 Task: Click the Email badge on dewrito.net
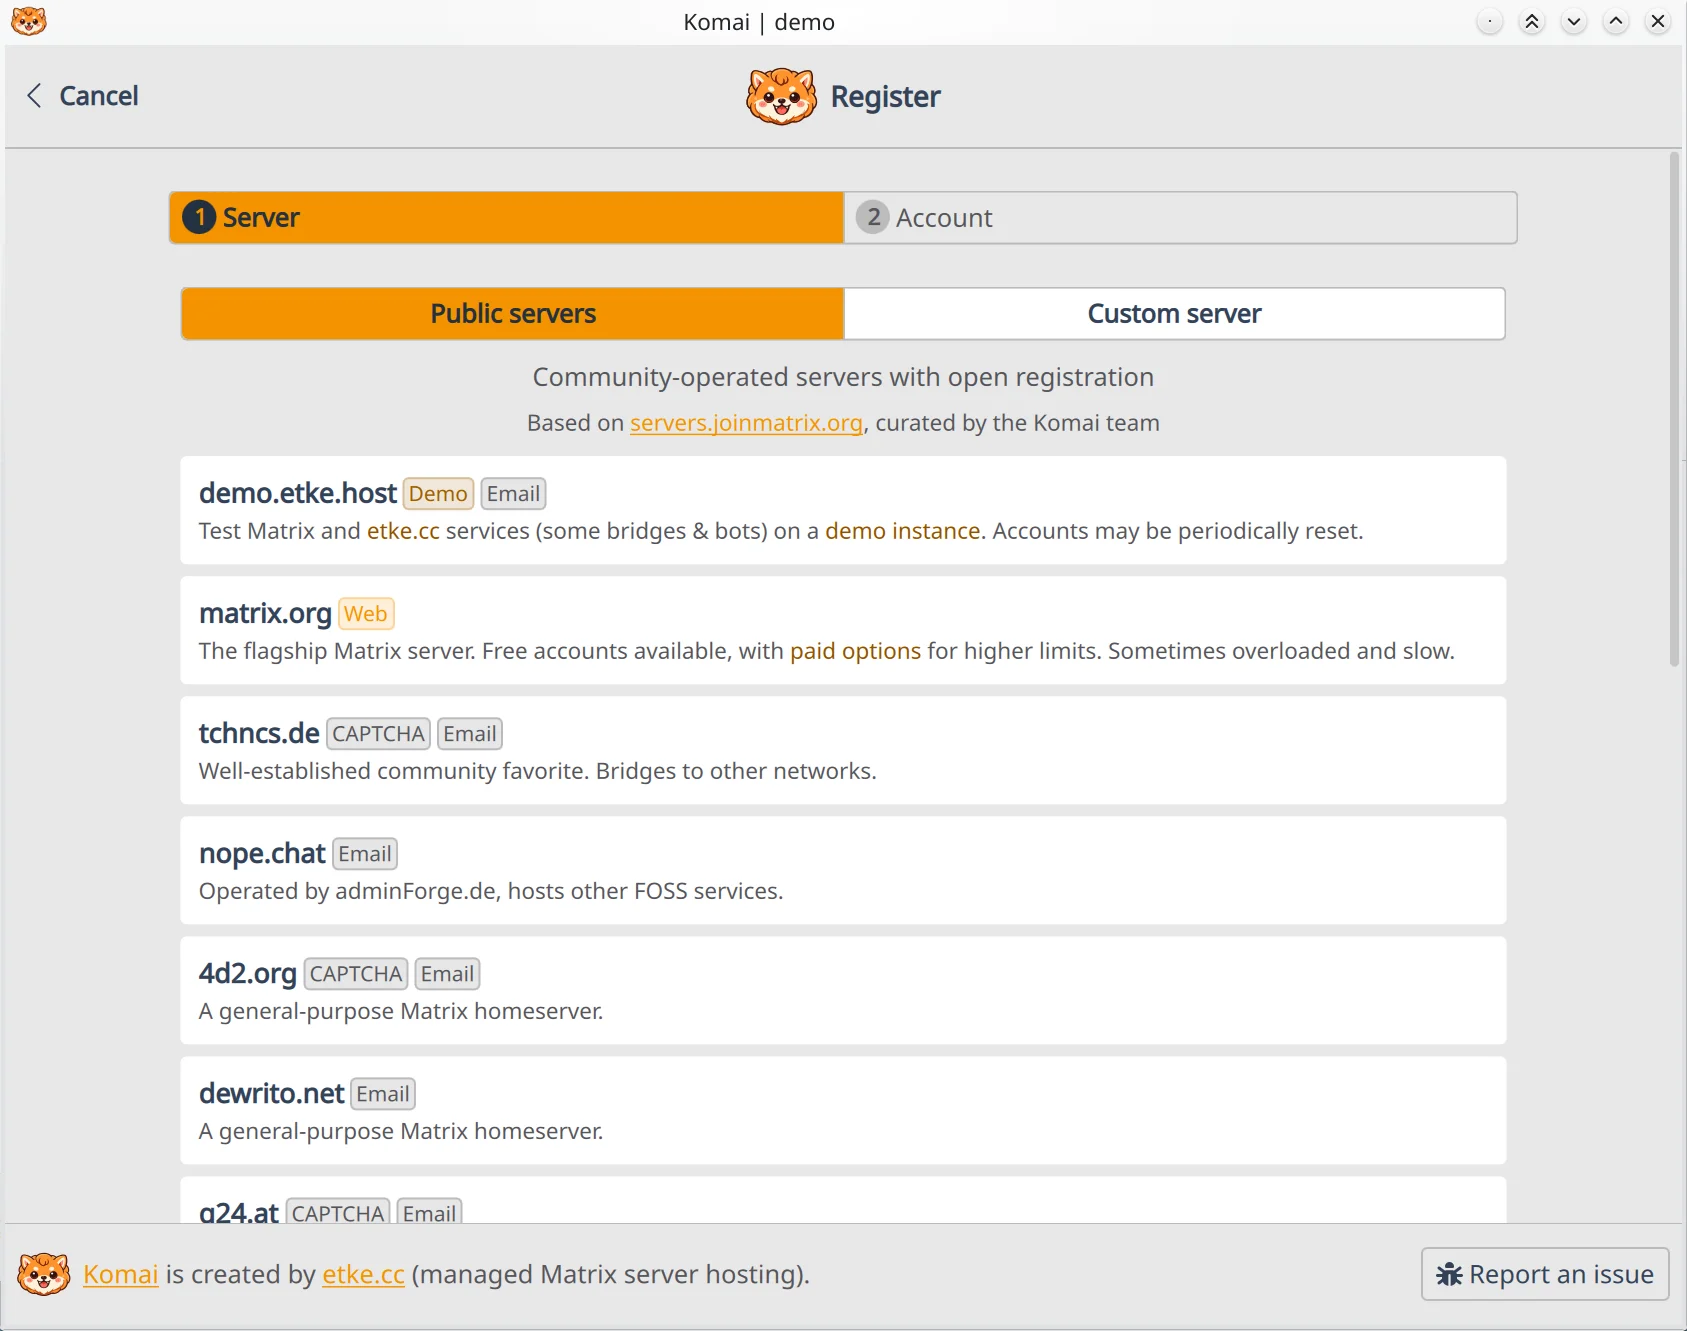(383, 1094)
